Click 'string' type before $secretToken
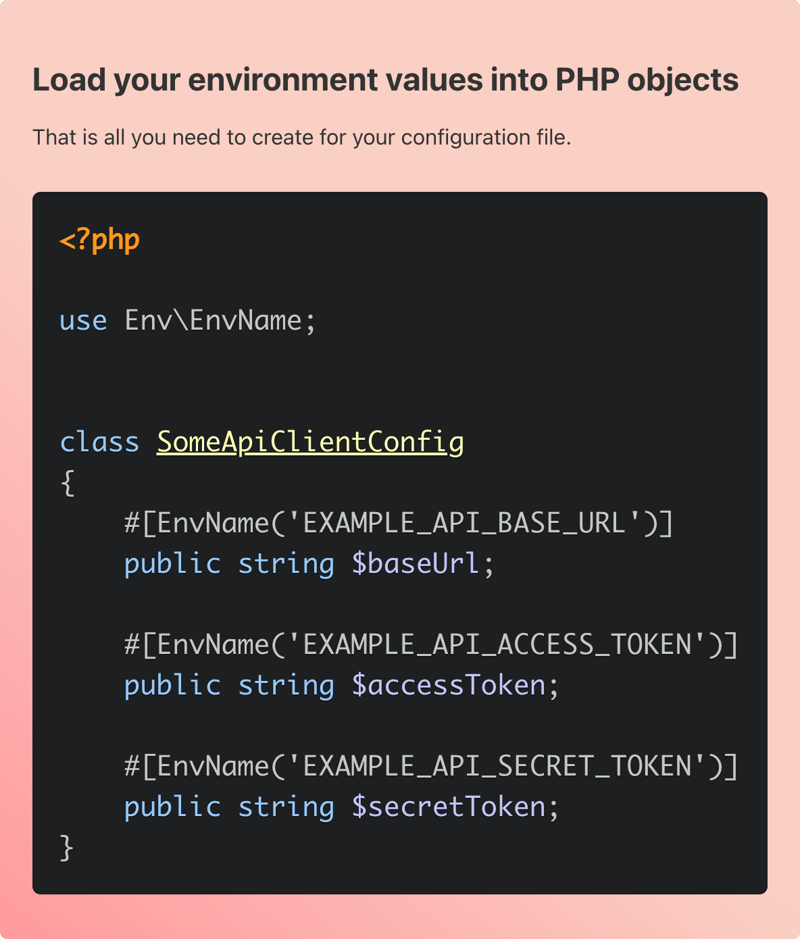Image resolution: width=800 pixels, height=939 pixels. [x=286, y=808]
